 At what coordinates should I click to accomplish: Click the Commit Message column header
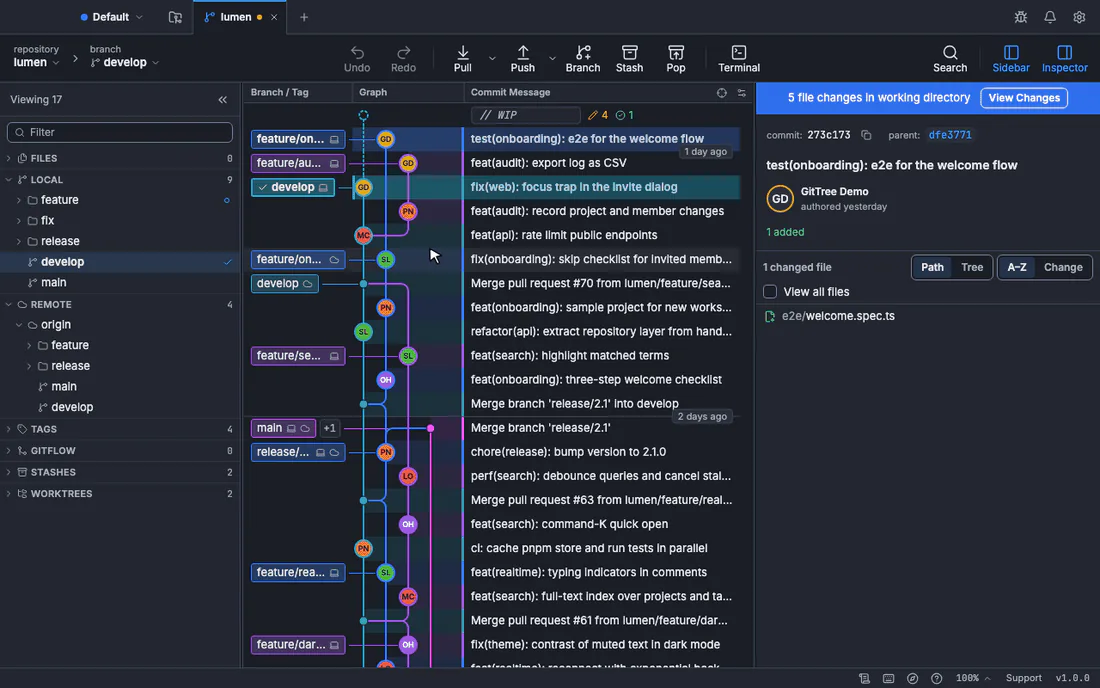(510, 92)
